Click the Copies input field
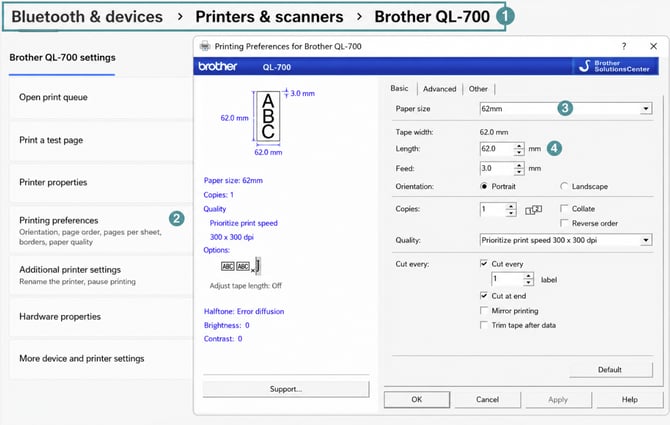Image resolution: width=670 pixels, height=425 pixels. tap(493, 209)
